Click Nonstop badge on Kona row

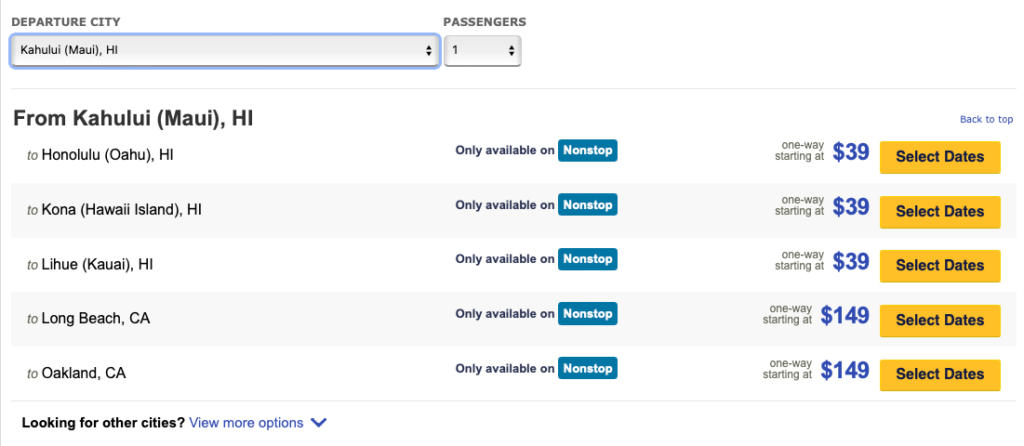tap(587, 205)
